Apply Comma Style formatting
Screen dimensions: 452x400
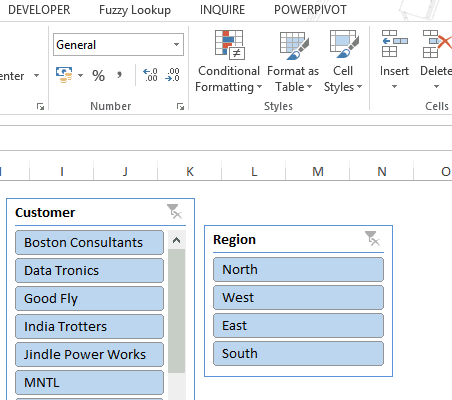click(x=119, y=75)
